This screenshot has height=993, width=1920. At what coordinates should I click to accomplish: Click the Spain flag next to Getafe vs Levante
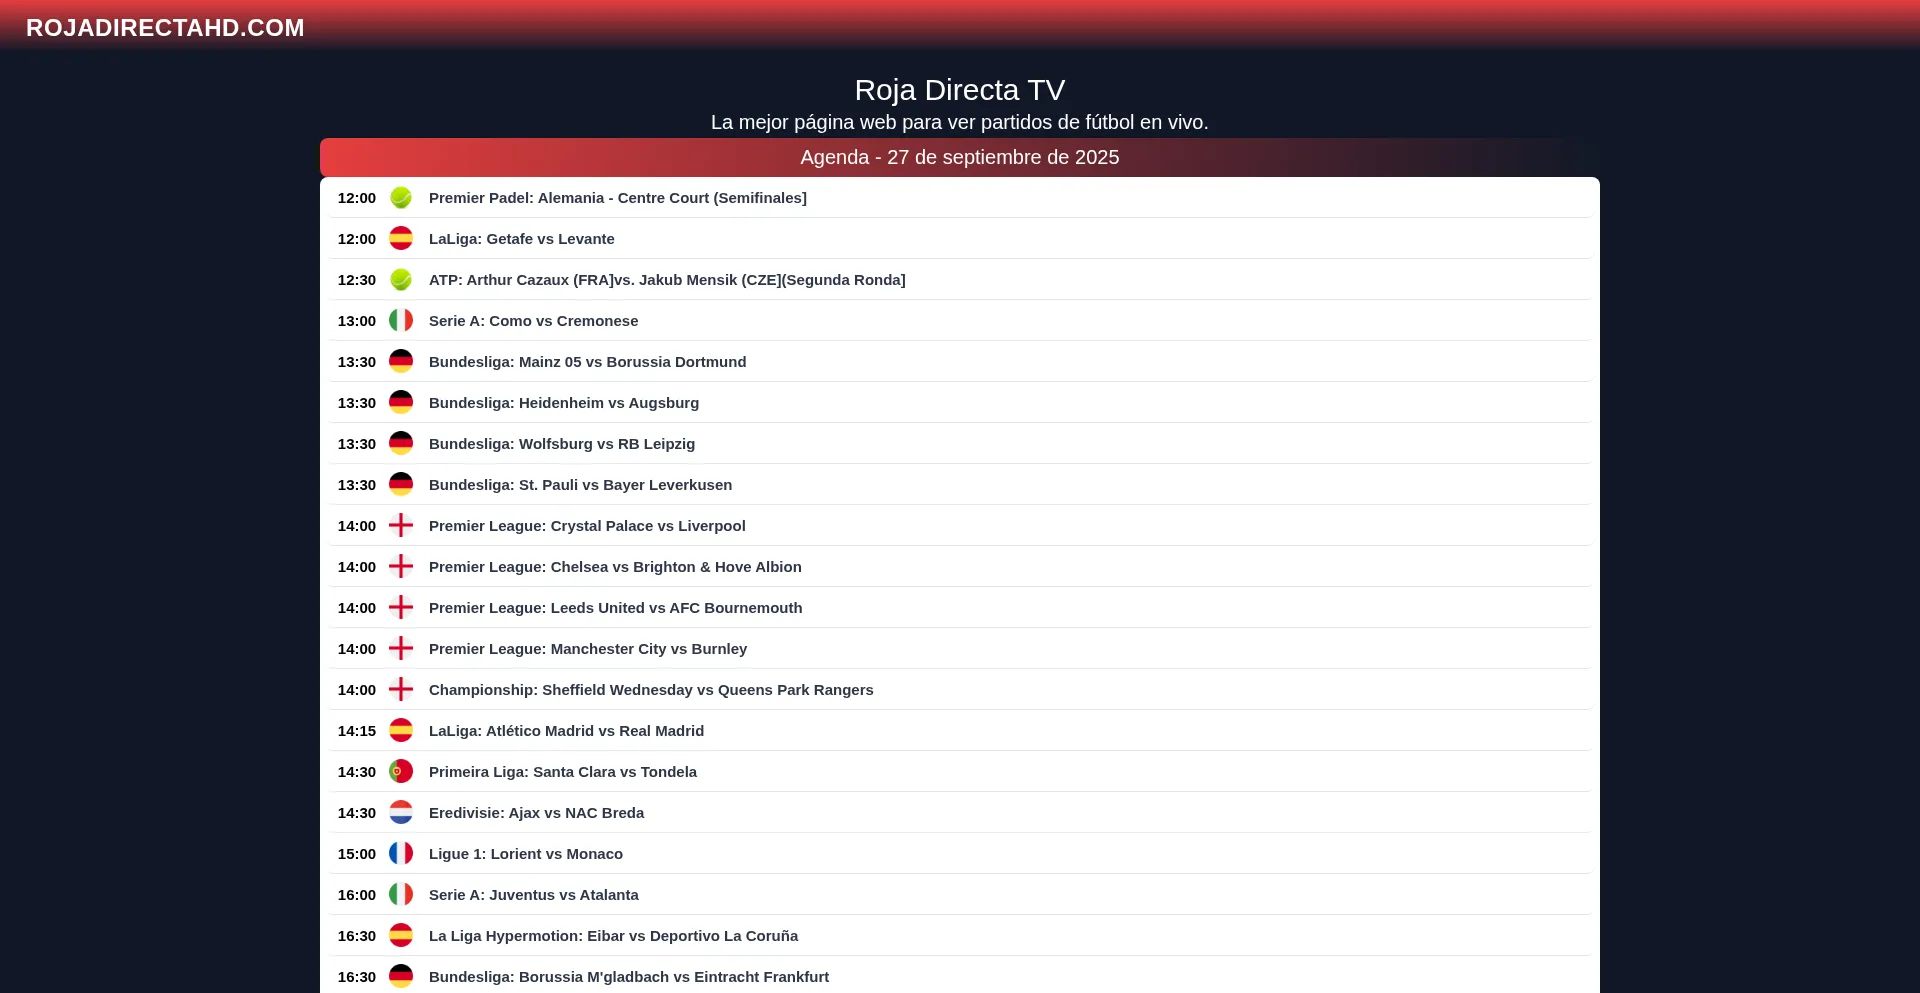click(x=401, y=239)
